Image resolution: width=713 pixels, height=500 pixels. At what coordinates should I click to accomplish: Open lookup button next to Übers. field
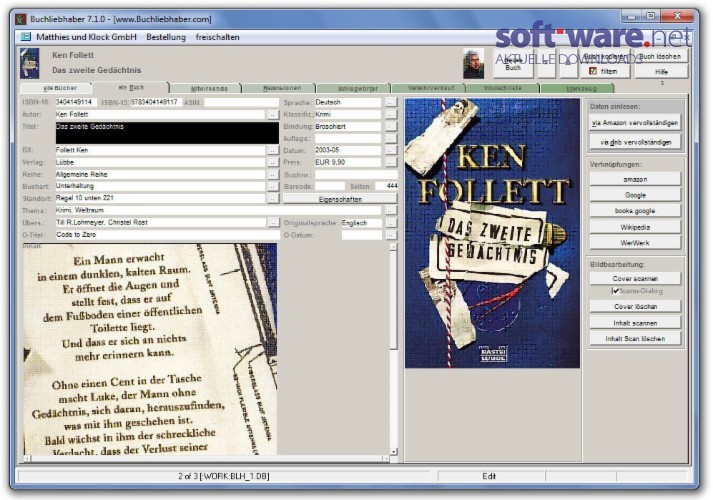pyautogui.click(x=273, y=223)
